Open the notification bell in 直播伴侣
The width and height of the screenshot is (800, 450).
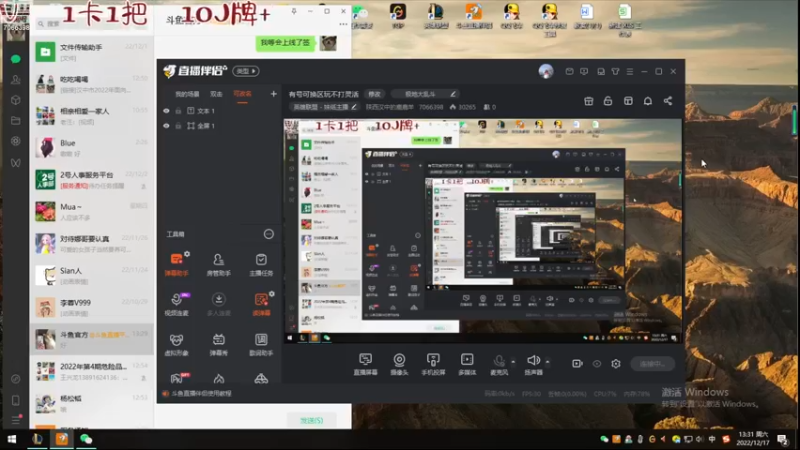click(647, 101)
